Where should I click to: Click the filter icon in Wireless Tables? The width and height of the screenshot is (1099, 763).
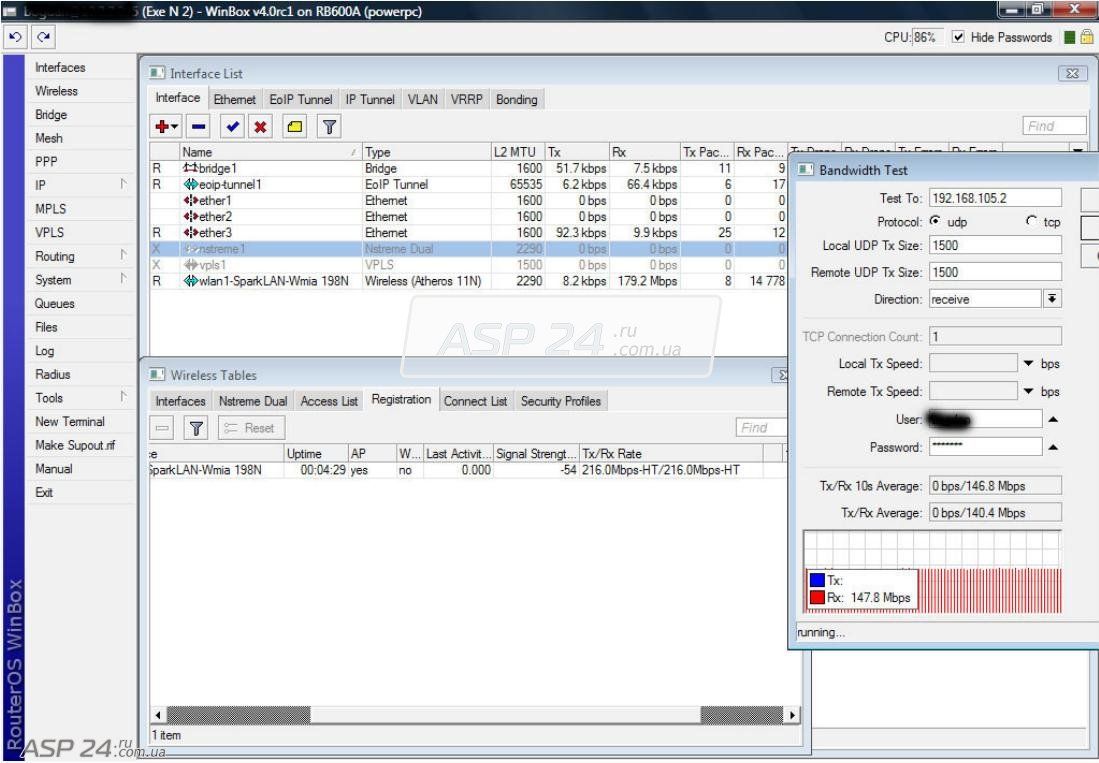point(196,428)
